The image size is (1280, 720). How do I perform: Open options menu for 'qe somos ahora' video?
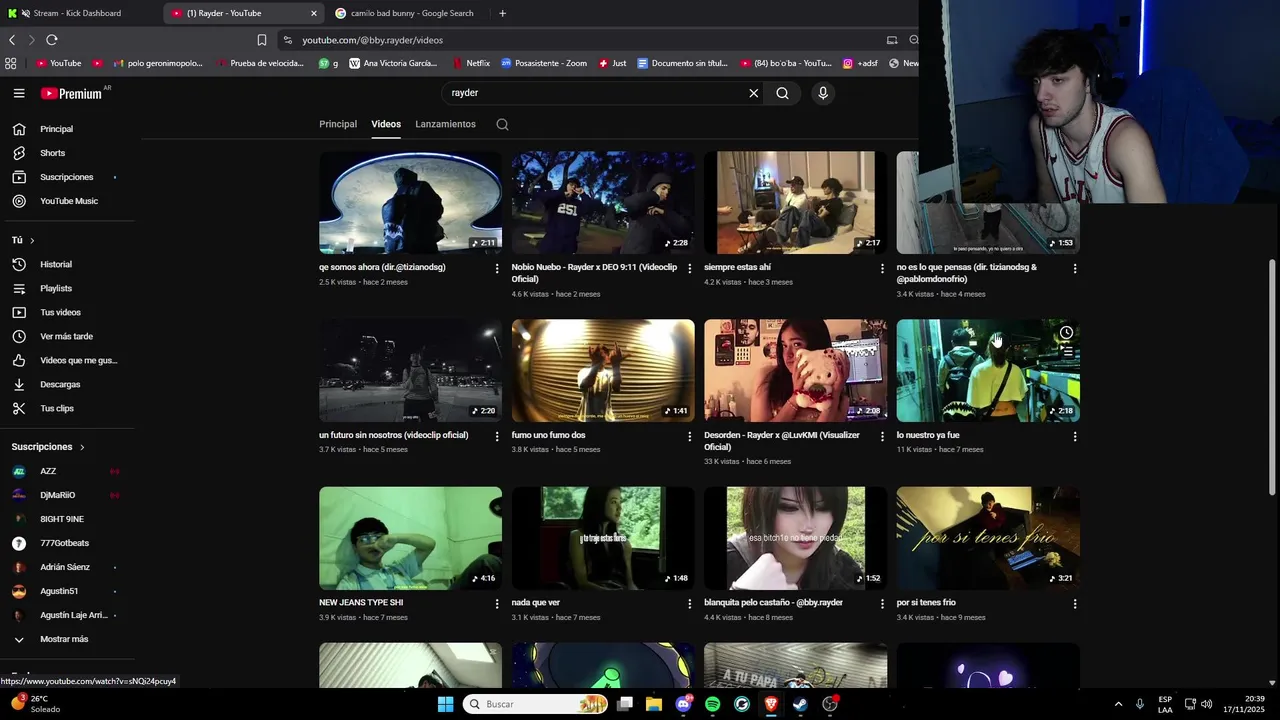click(497, 268)
